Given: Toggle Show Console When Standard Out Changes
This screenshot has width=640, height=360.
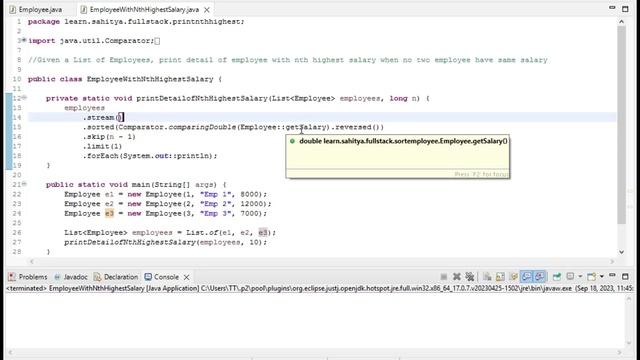Looking at the screenshot, I should [x=527, y=277].
